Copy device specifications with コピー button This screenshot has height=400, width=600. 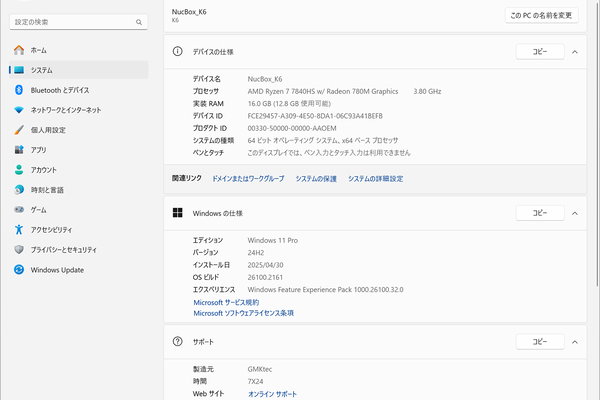(x=540, y=51)
